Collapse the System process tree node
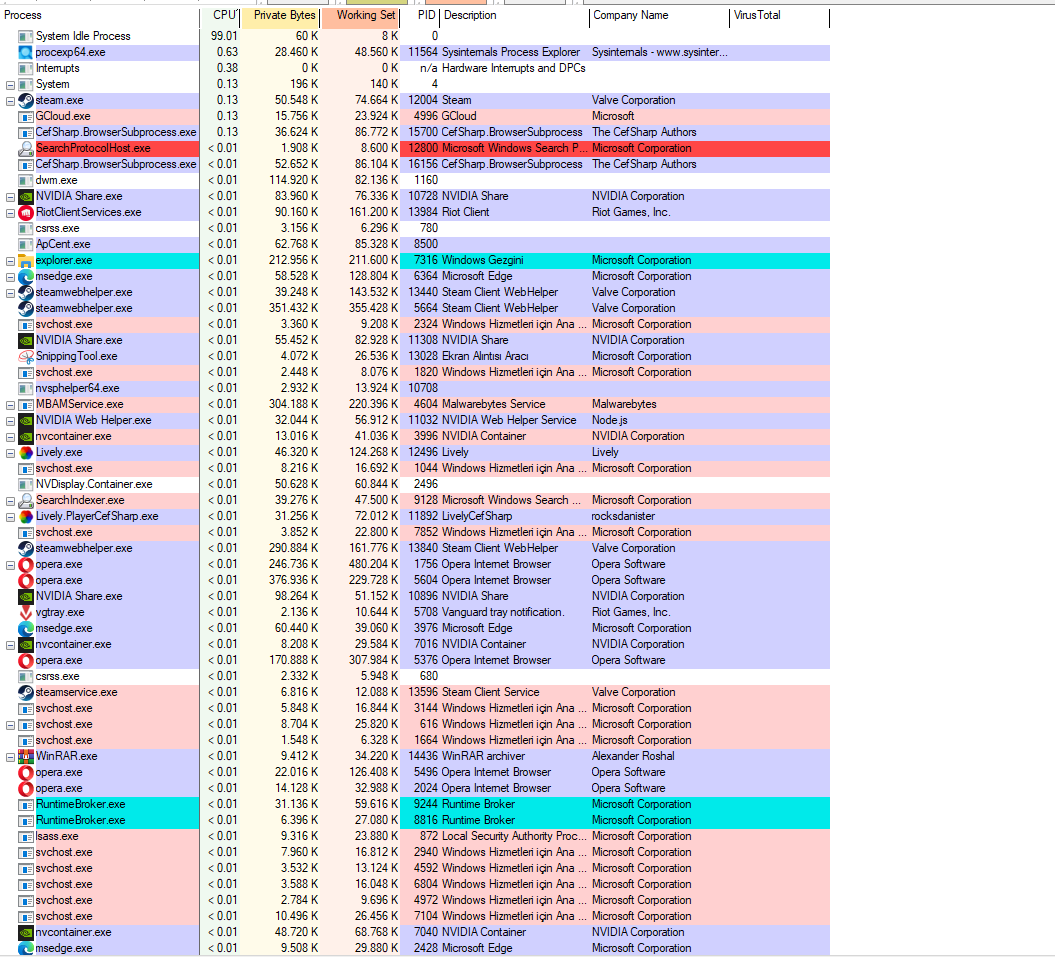The height and width of the screenshot is (957, 1055). coord(10,85)
